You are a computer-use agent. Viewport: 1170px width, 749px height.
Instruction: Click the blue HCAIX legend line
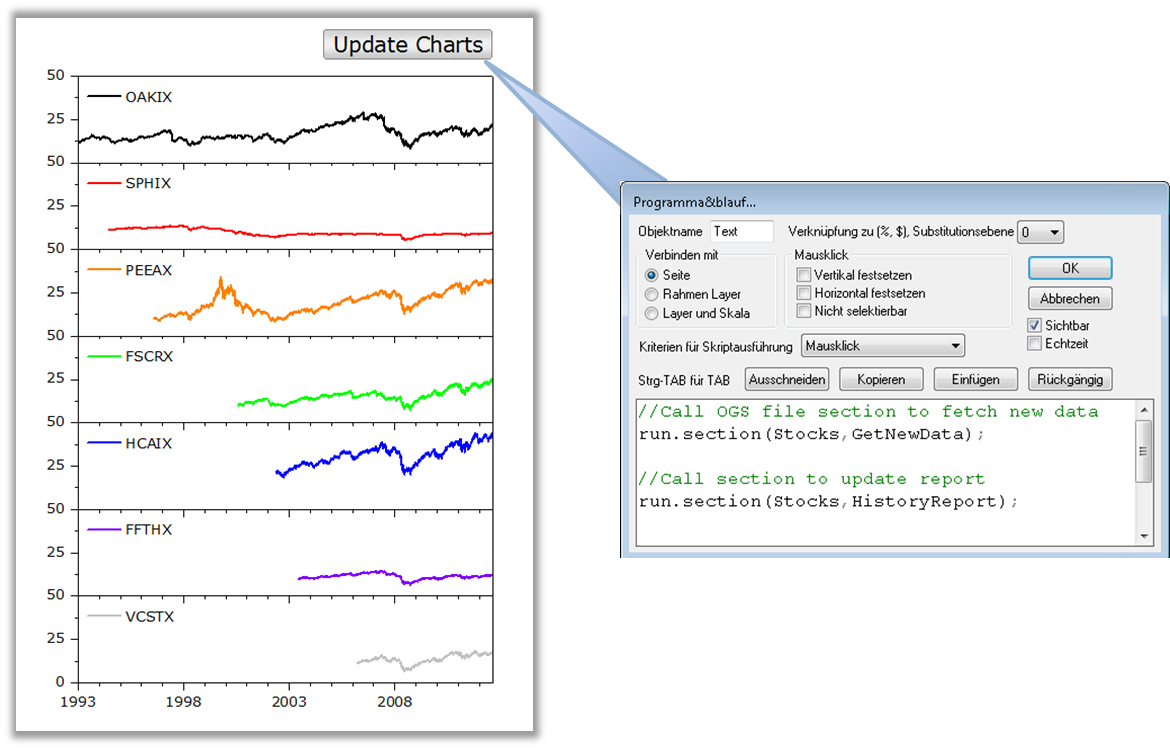(x=104, y=442)
